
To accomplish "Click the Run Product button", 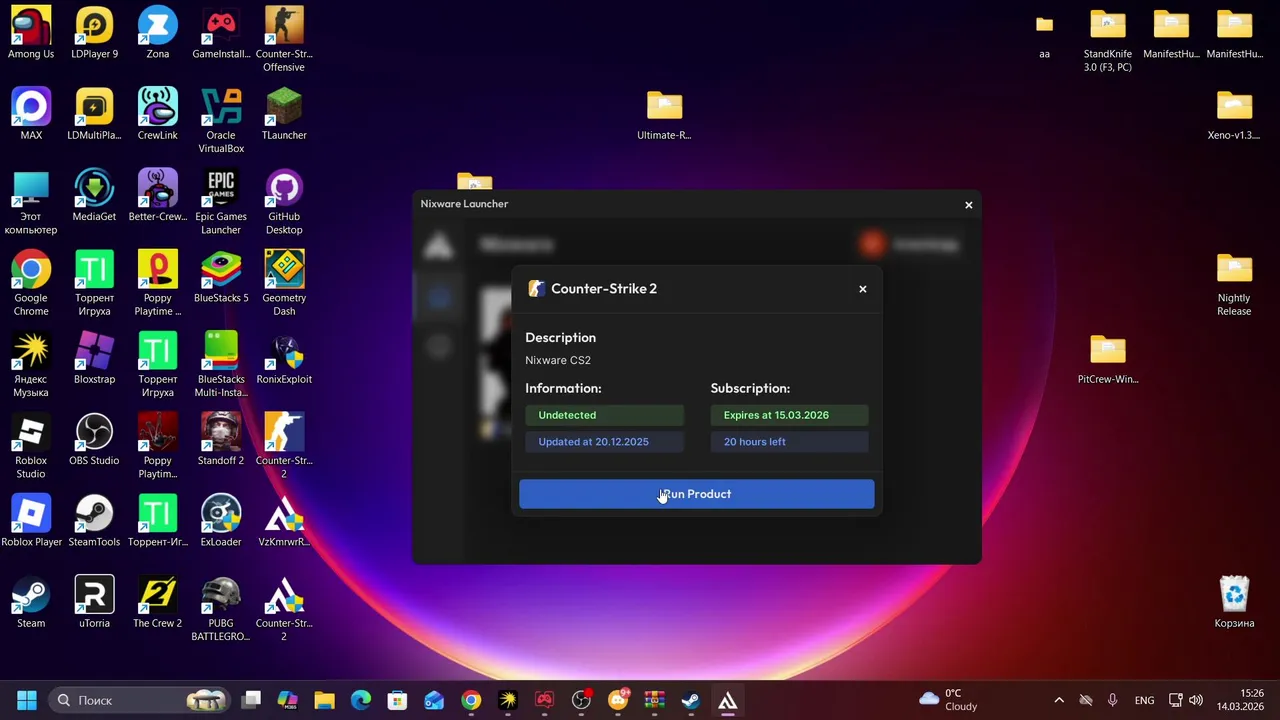I will (696, 494).
